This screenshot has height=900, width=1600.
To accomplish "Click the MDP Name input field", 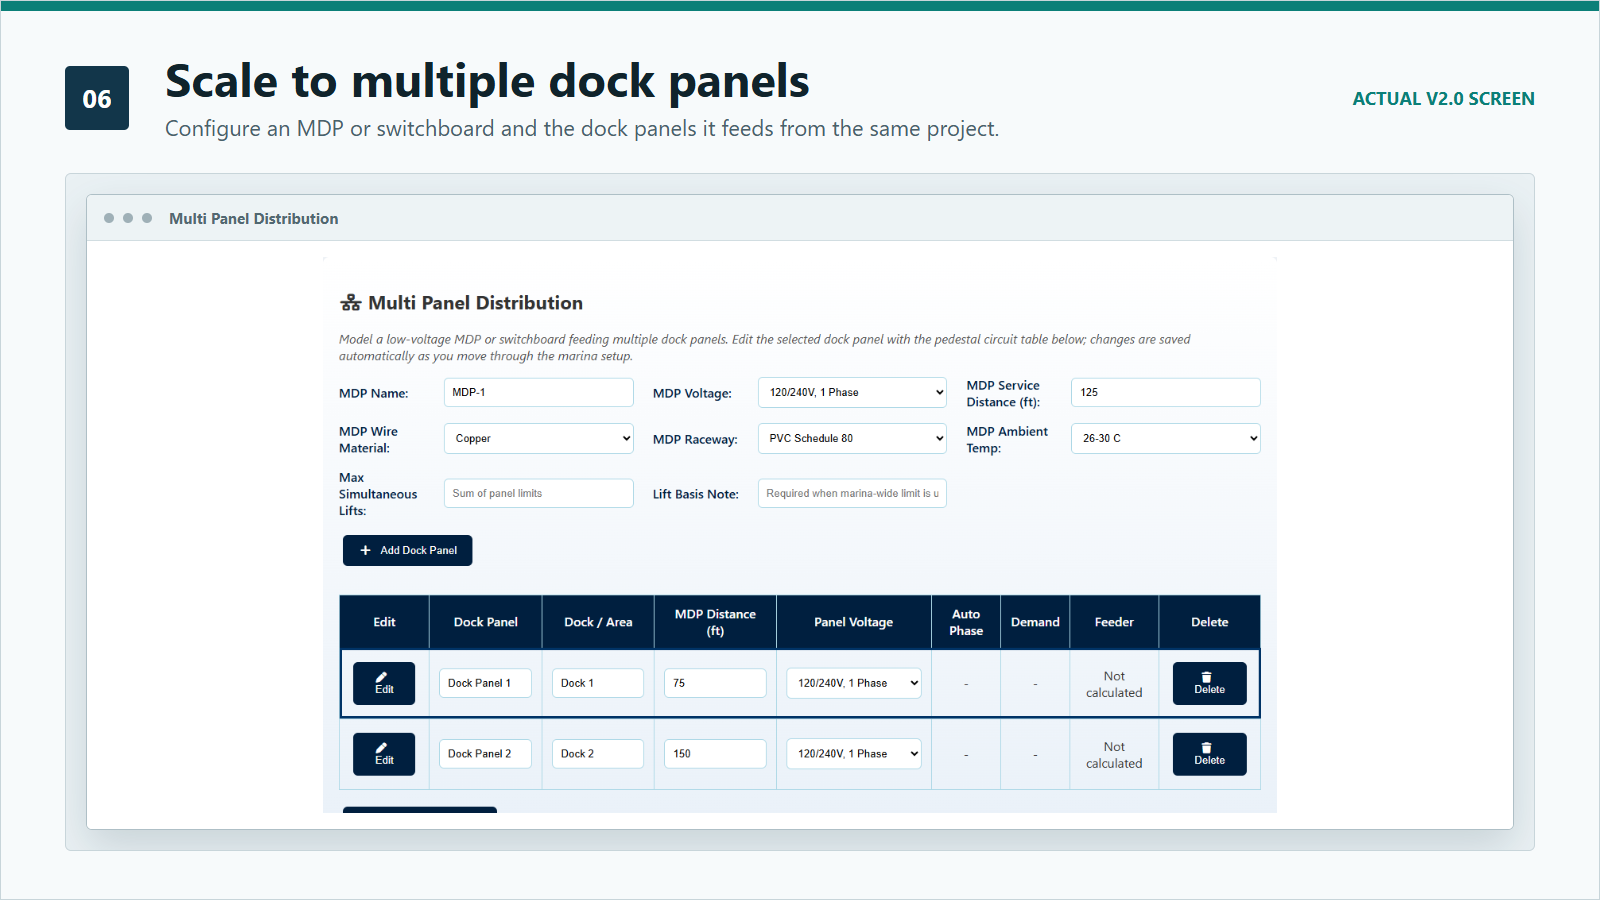I will tap(539, 392).
